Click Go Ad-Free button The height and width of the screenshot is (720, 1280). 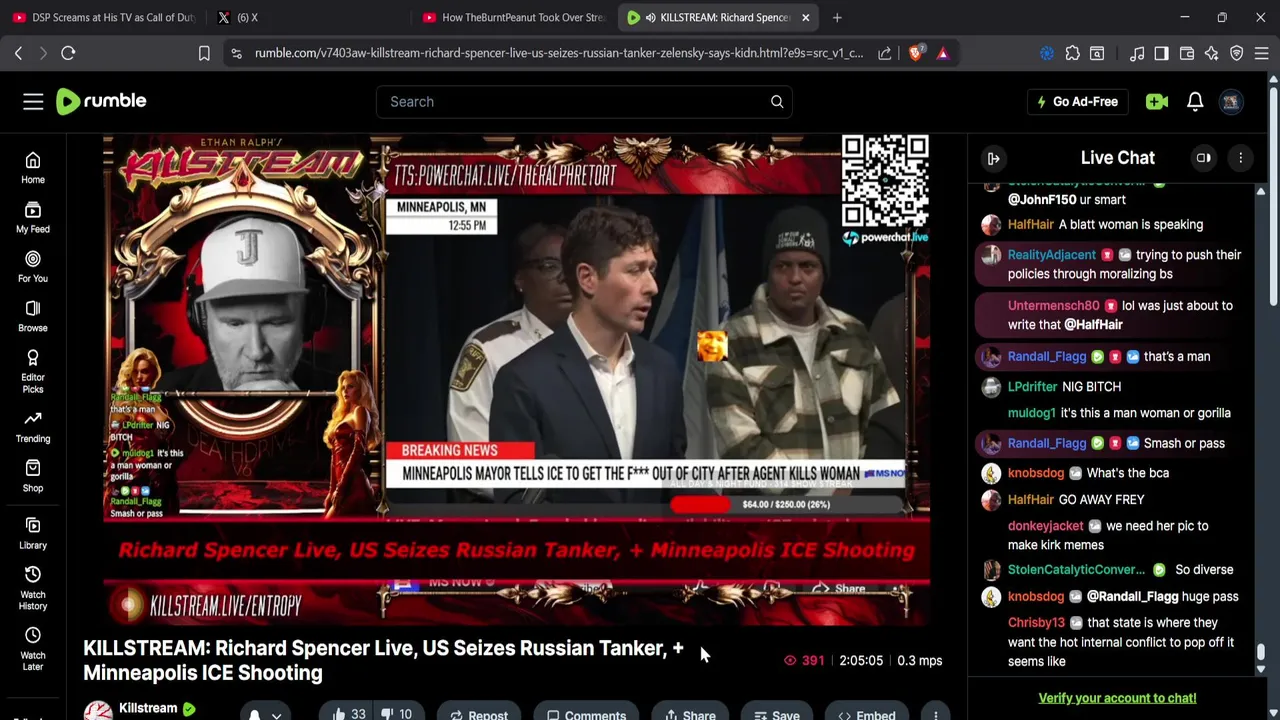(x=1077, y=101)
